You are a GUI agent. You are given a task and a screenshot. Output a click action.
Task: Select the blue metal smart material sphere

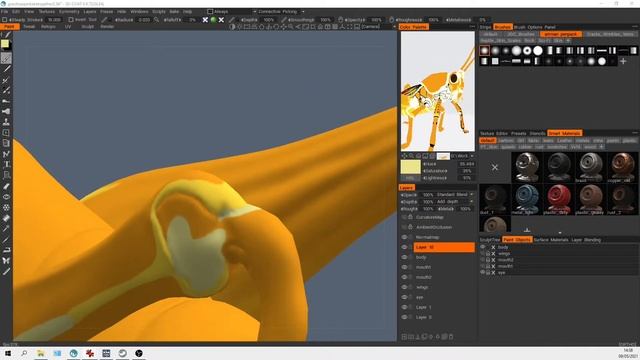tap(527, 199)
